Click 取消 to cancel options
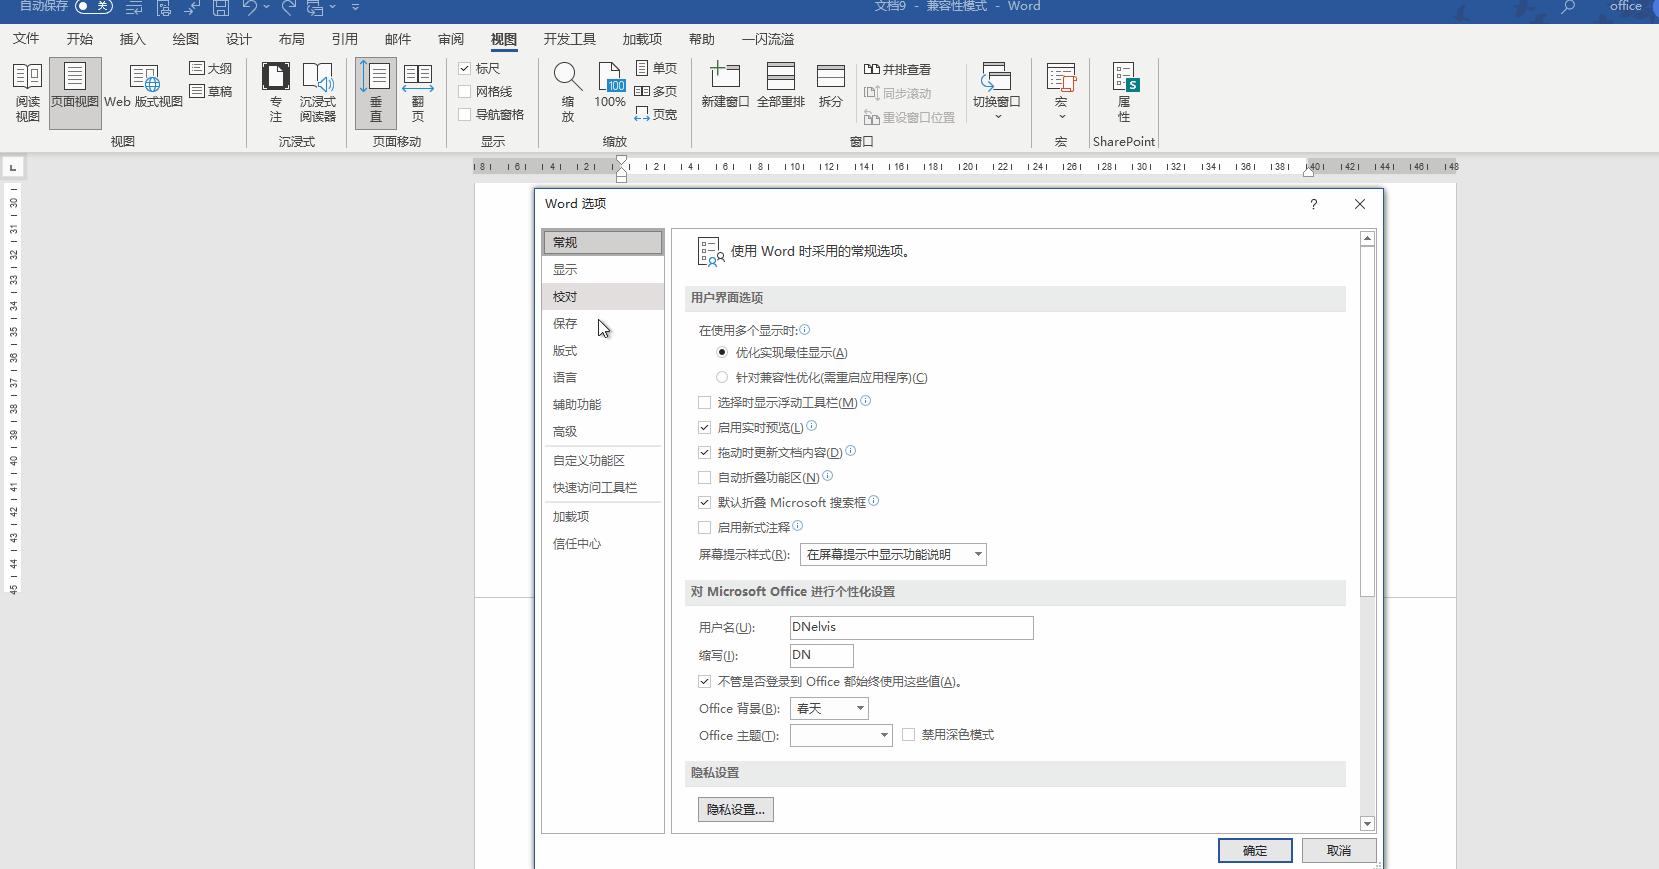 [x=1339, y=850]
